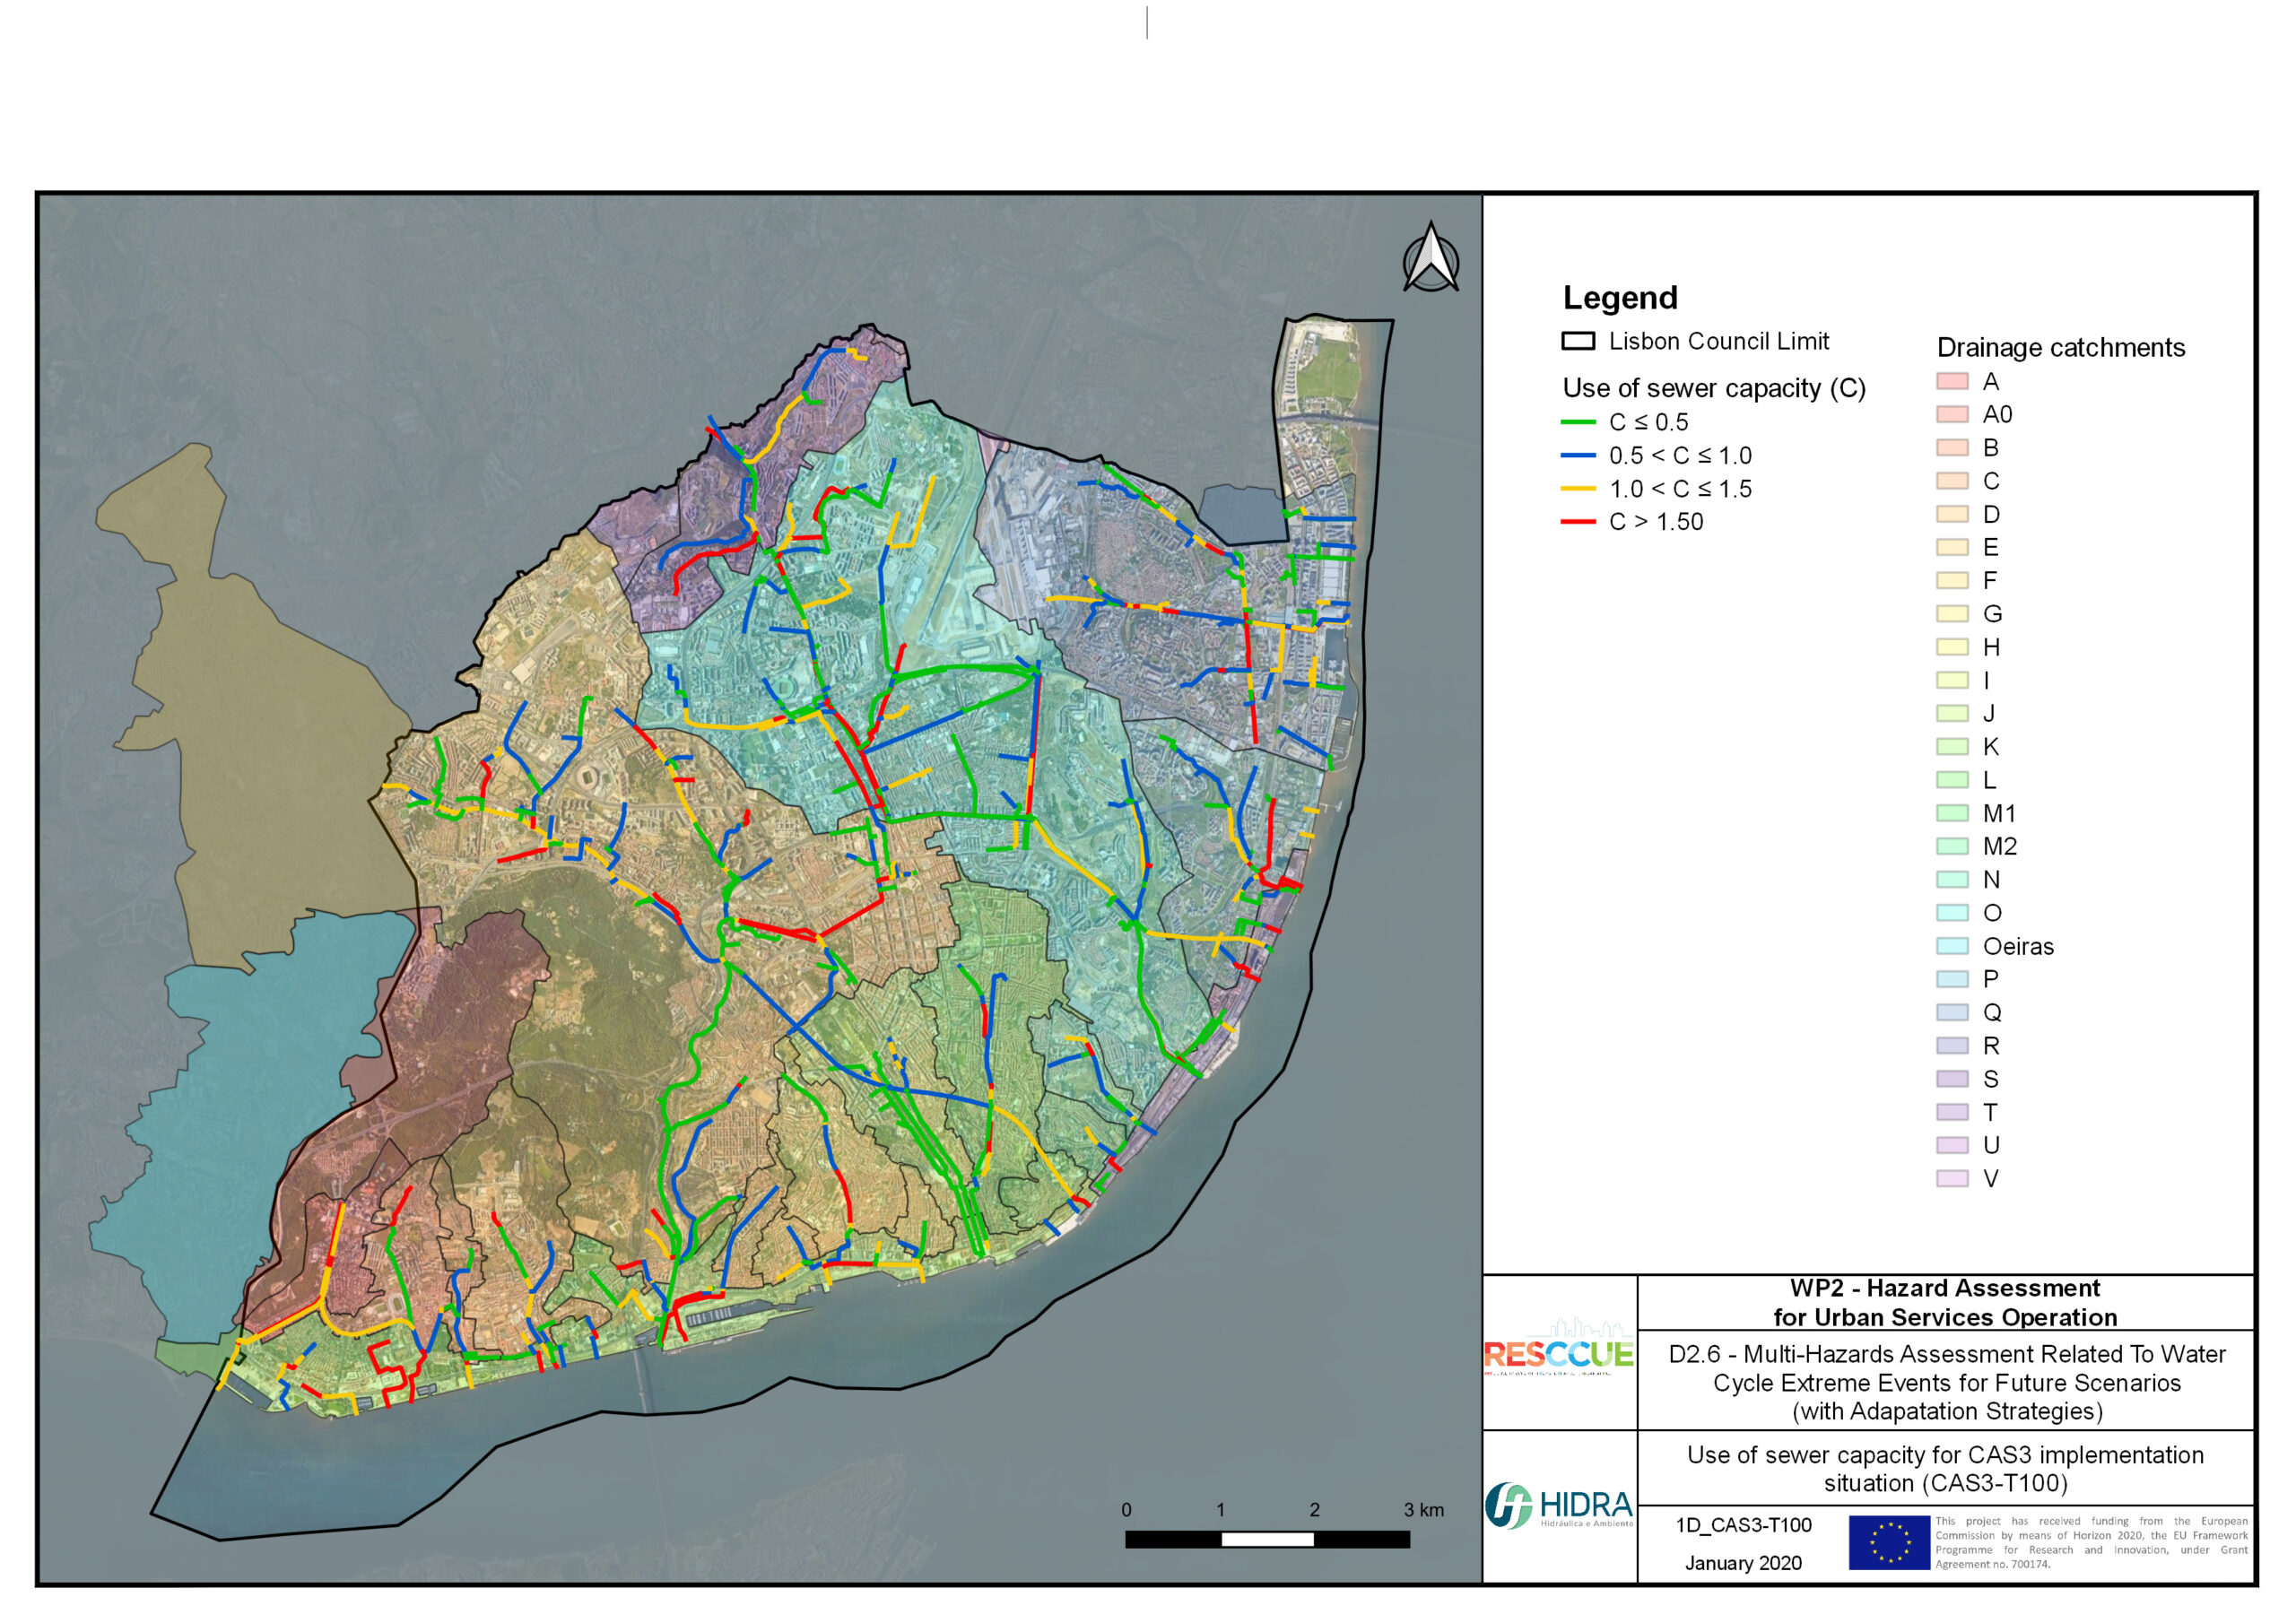Click the Legend heading
The height and width of the screenshot is (1623, 2296).
click(1619, 298)
